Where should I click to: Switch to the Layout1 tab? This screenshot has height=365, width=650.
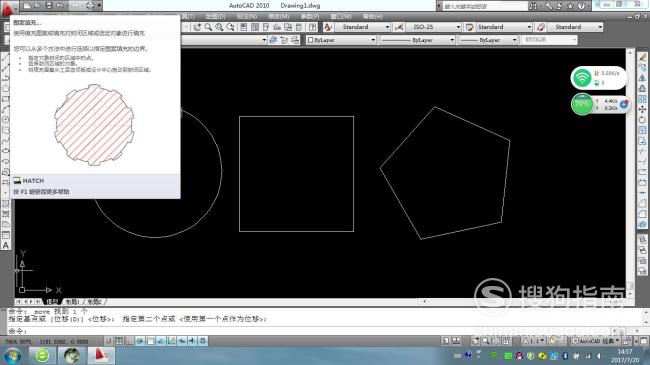click(73, 302)
